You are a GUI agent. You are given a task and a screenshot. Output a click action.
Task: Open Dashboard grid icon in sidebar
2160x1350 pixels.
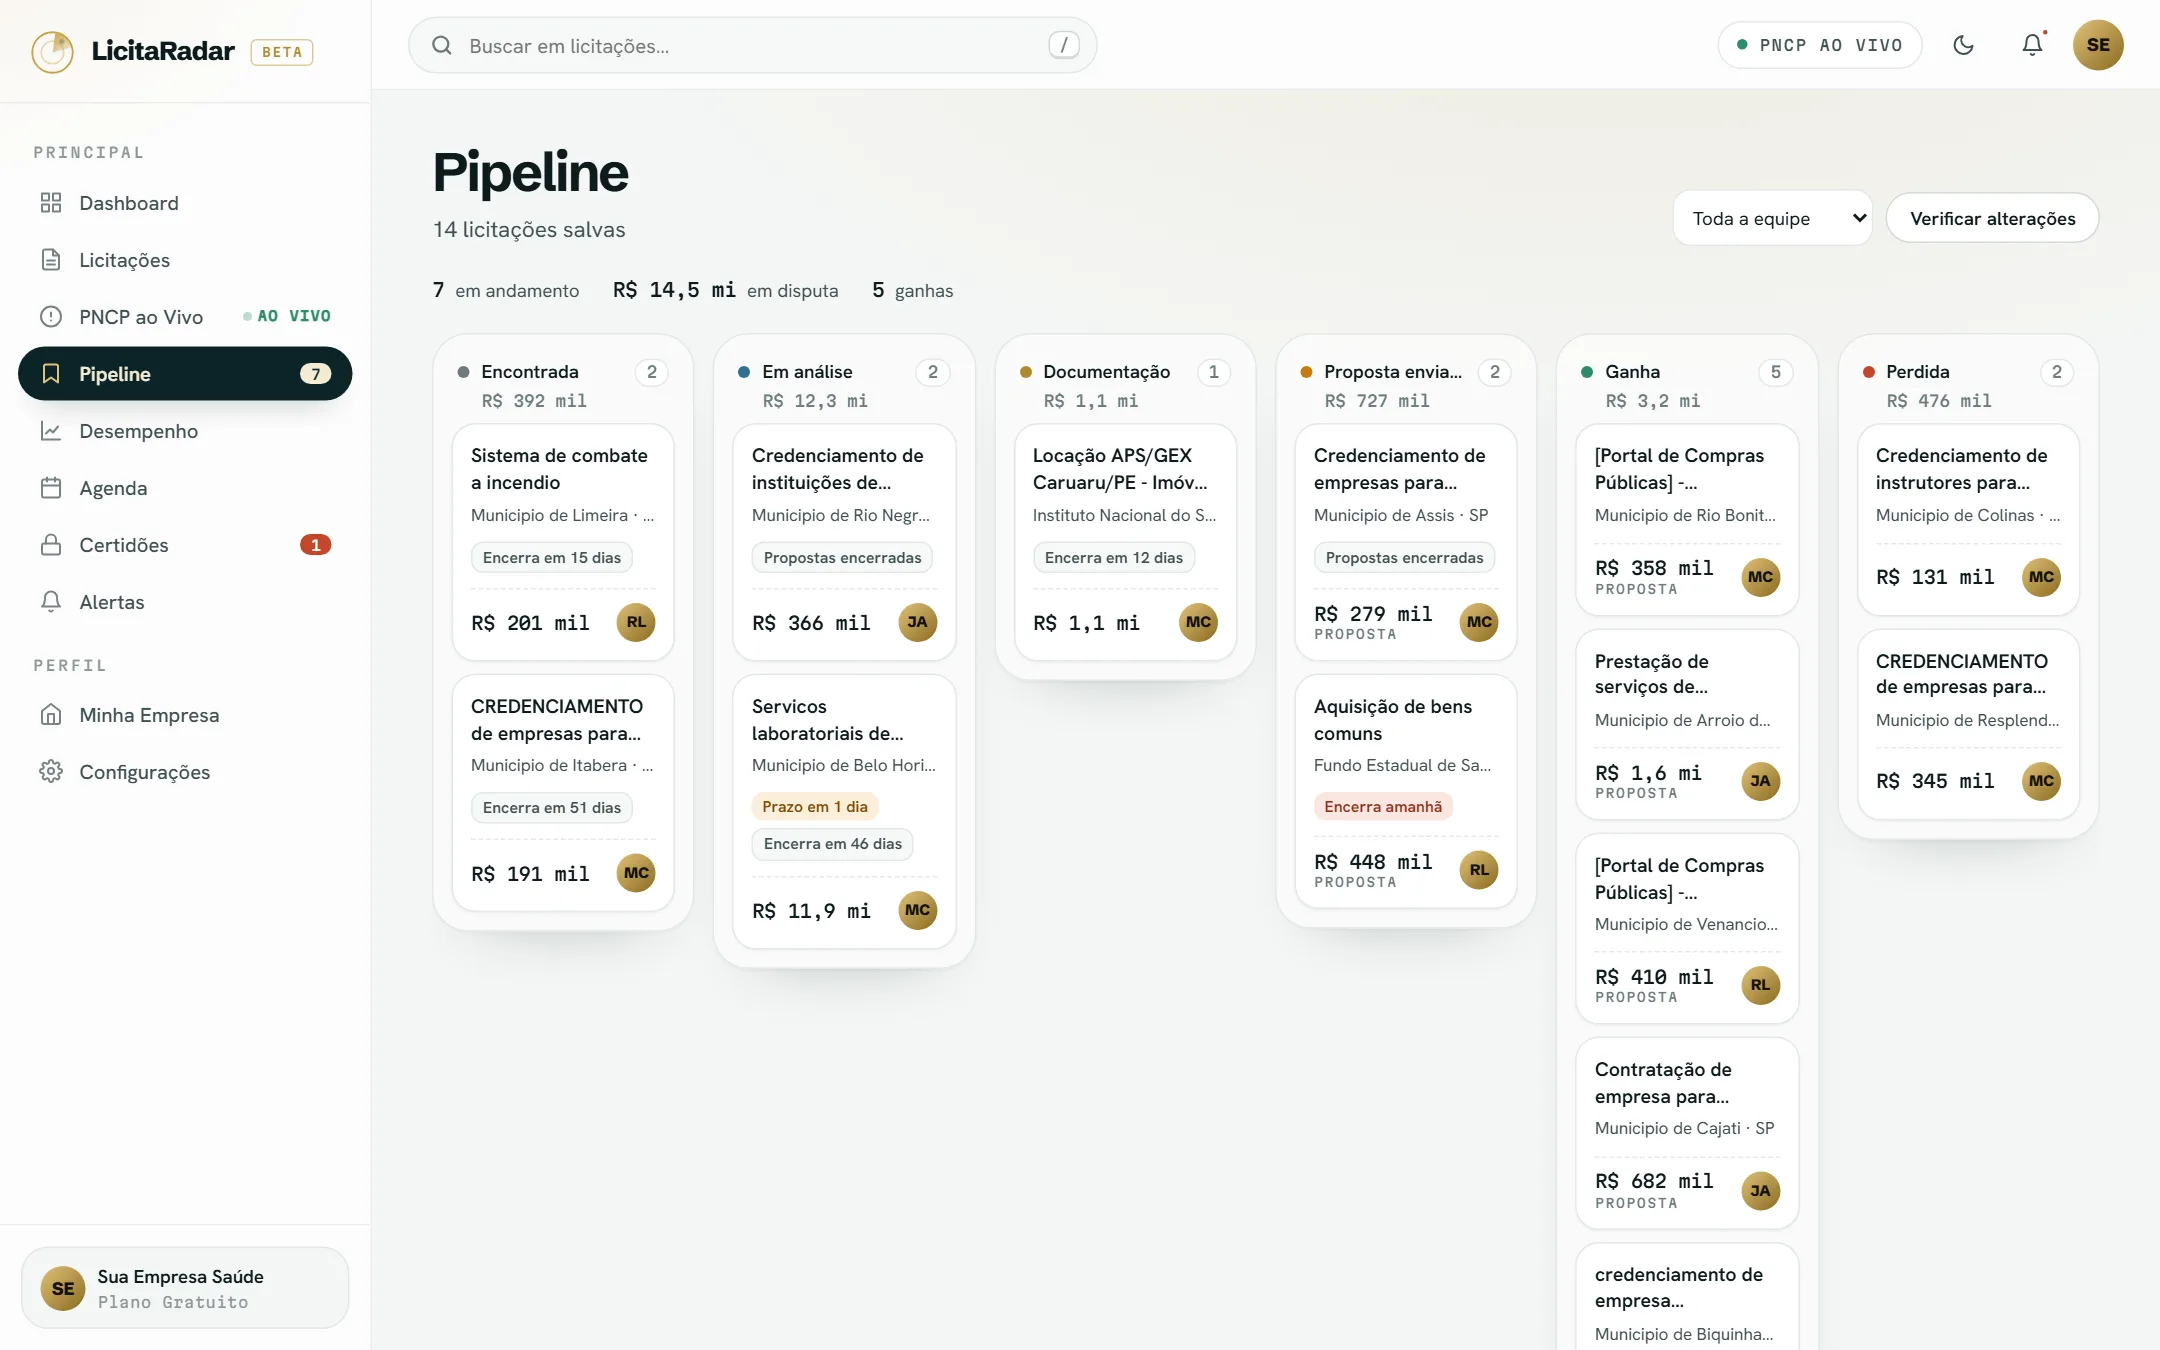(x=51, y=203)
